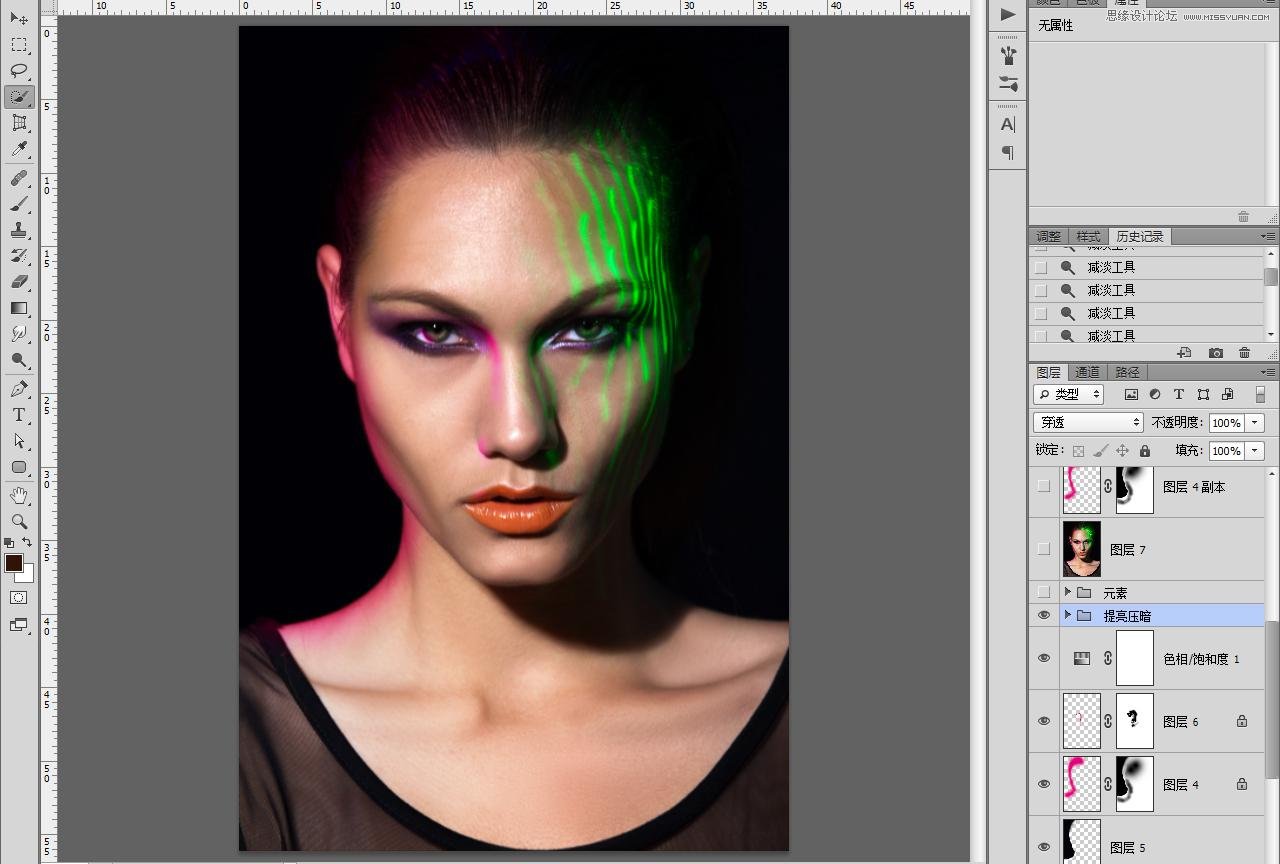The height and width of the screenshot is (864, 1280).
Task: Lock layer position
Action: click(x=1123, y=451)
